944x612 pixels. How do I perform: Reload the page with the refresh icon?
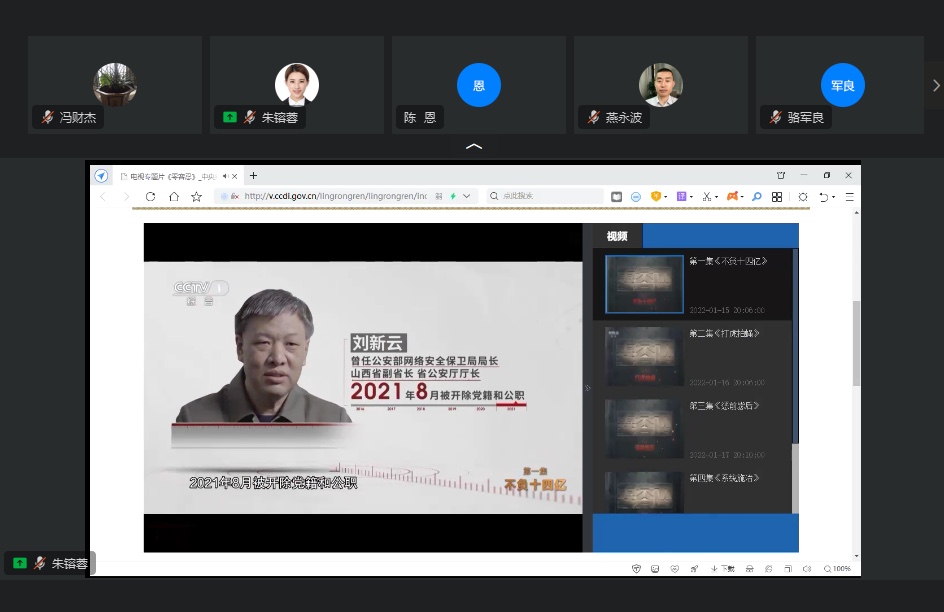150,197
